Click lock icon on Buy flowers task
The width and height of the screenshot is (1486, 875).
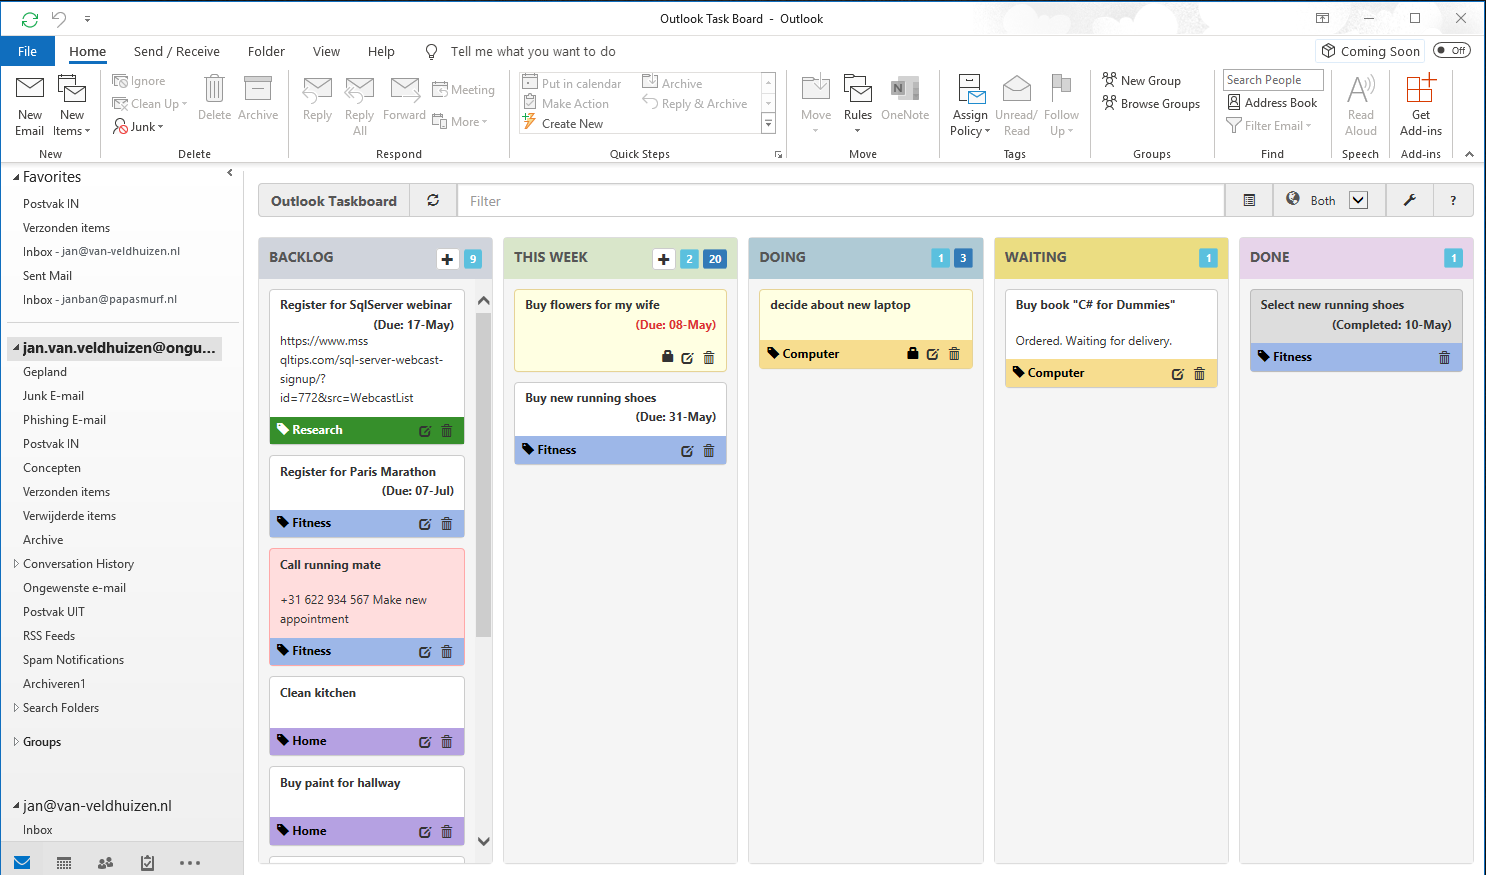pos(667,357)
